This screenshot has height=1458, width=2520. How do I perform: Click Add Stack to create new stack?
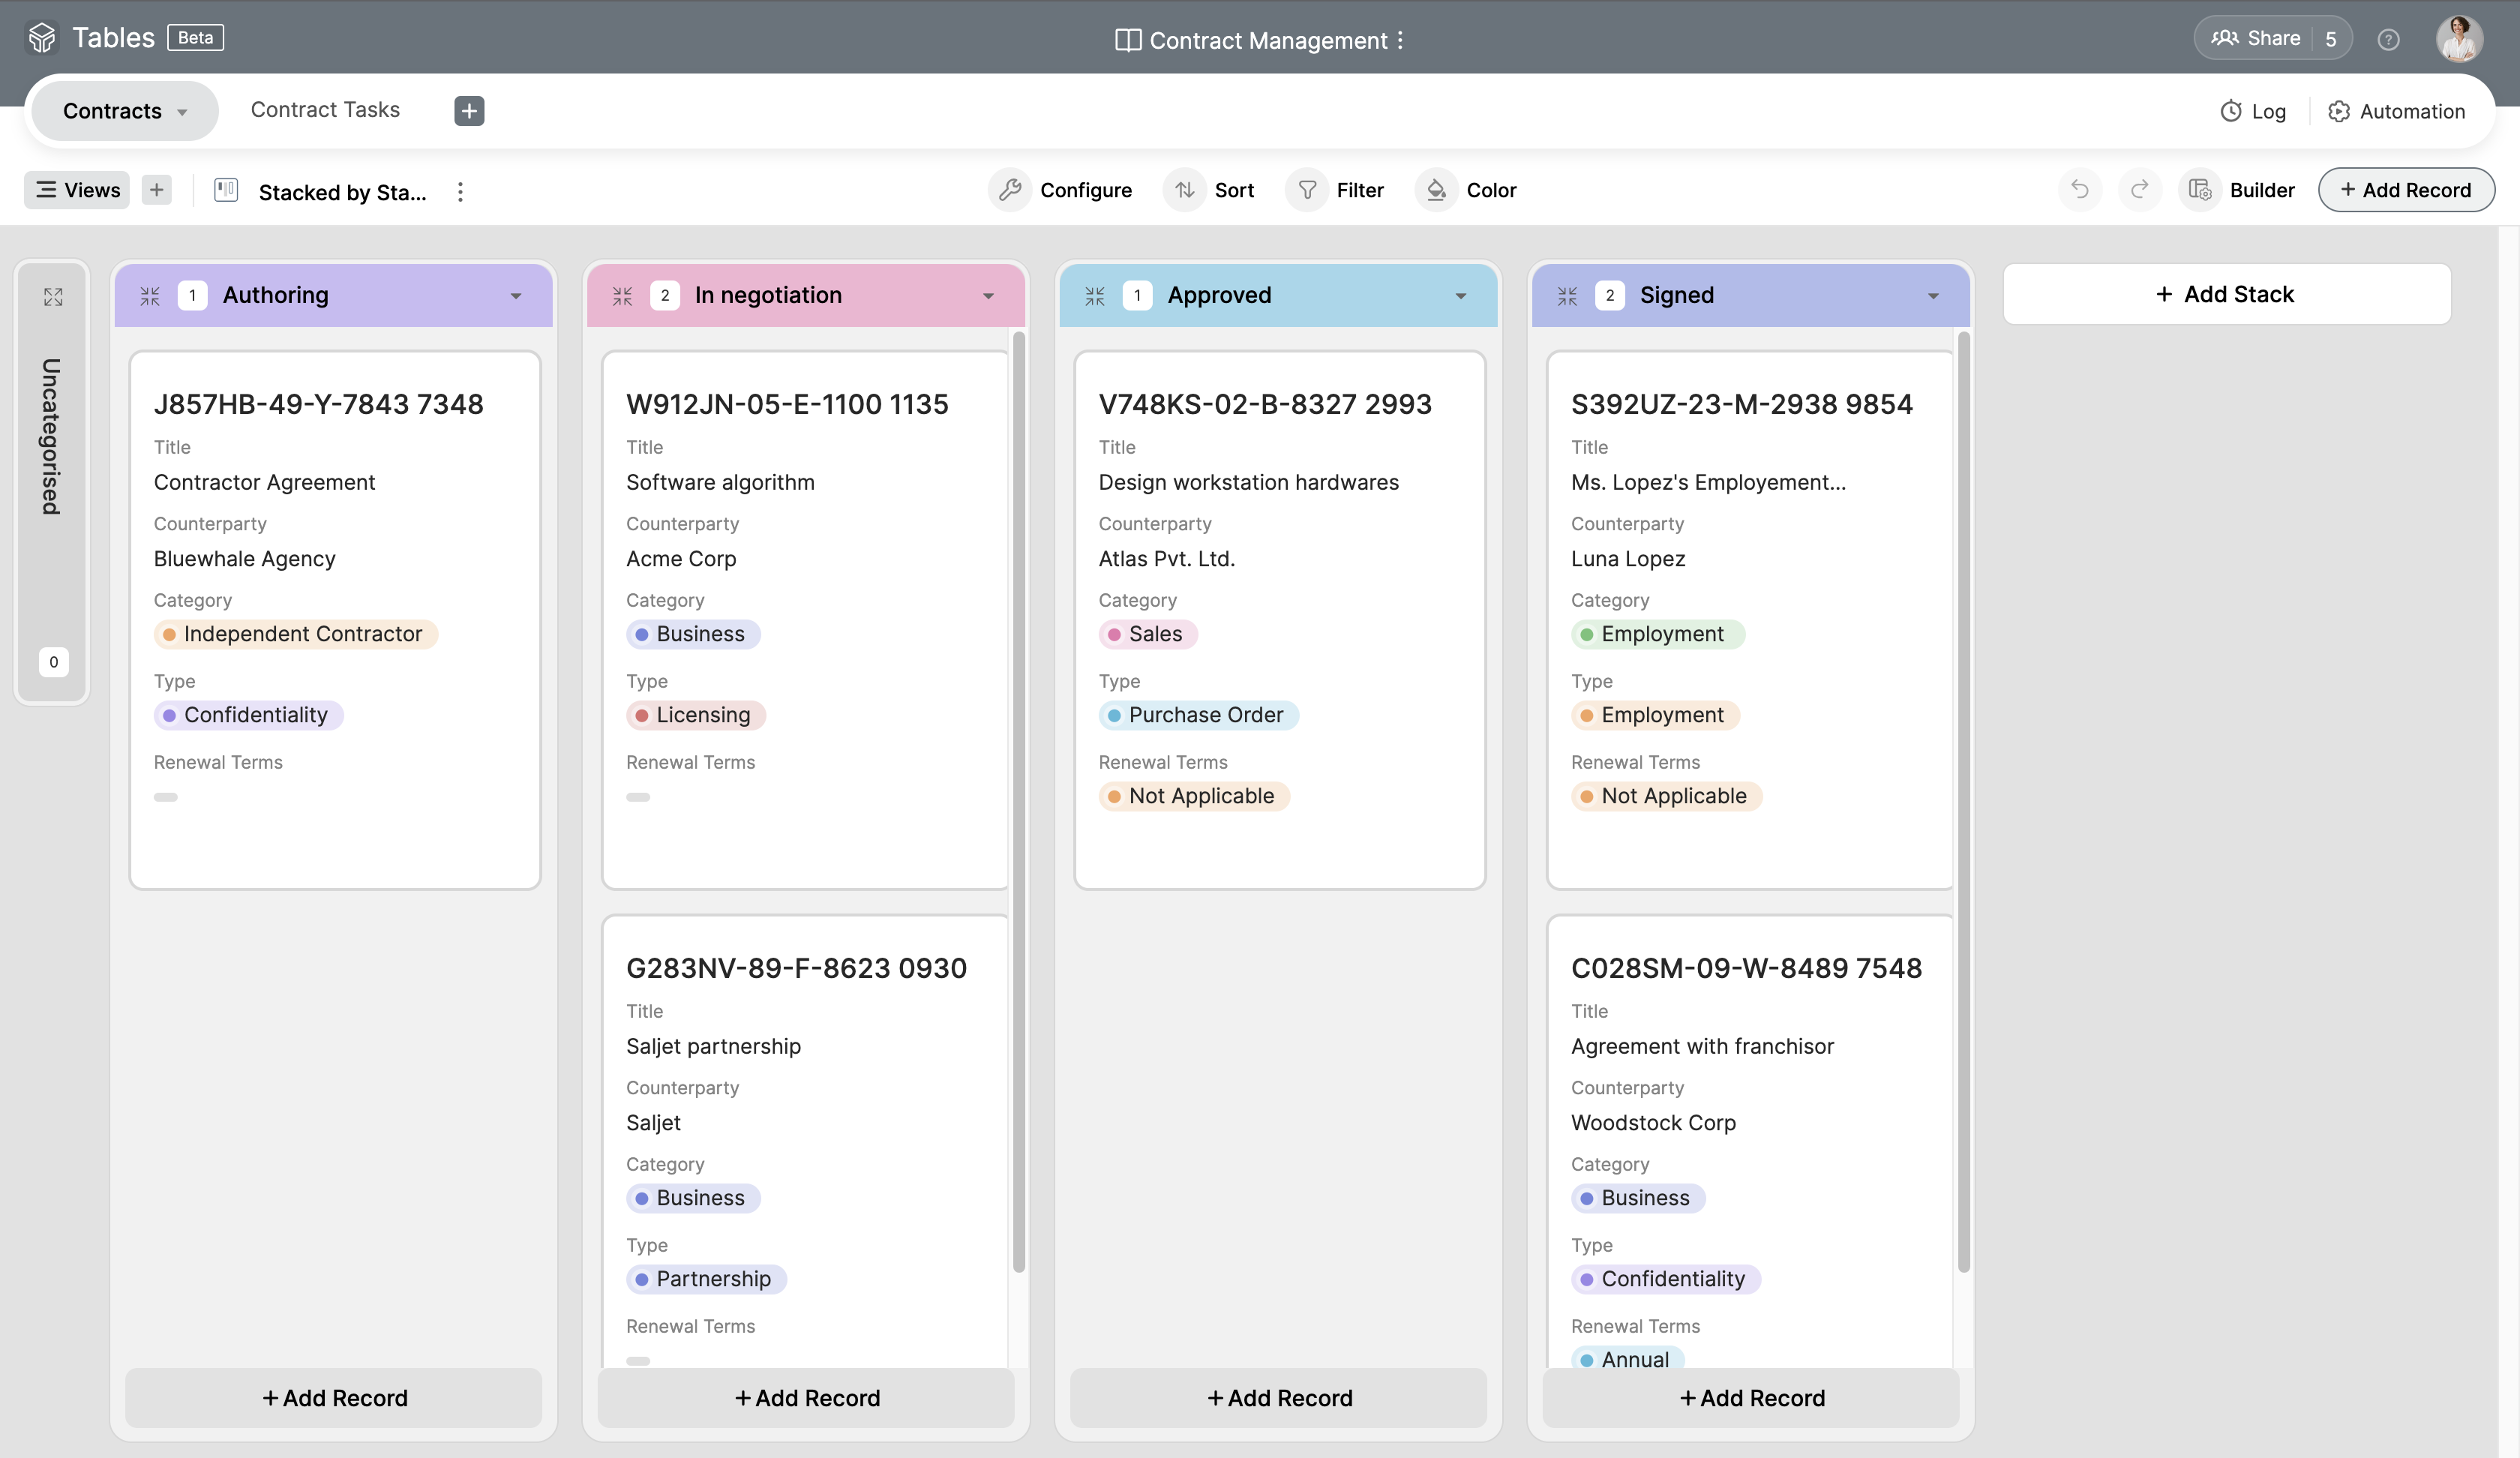click(x=2227, y=293)
